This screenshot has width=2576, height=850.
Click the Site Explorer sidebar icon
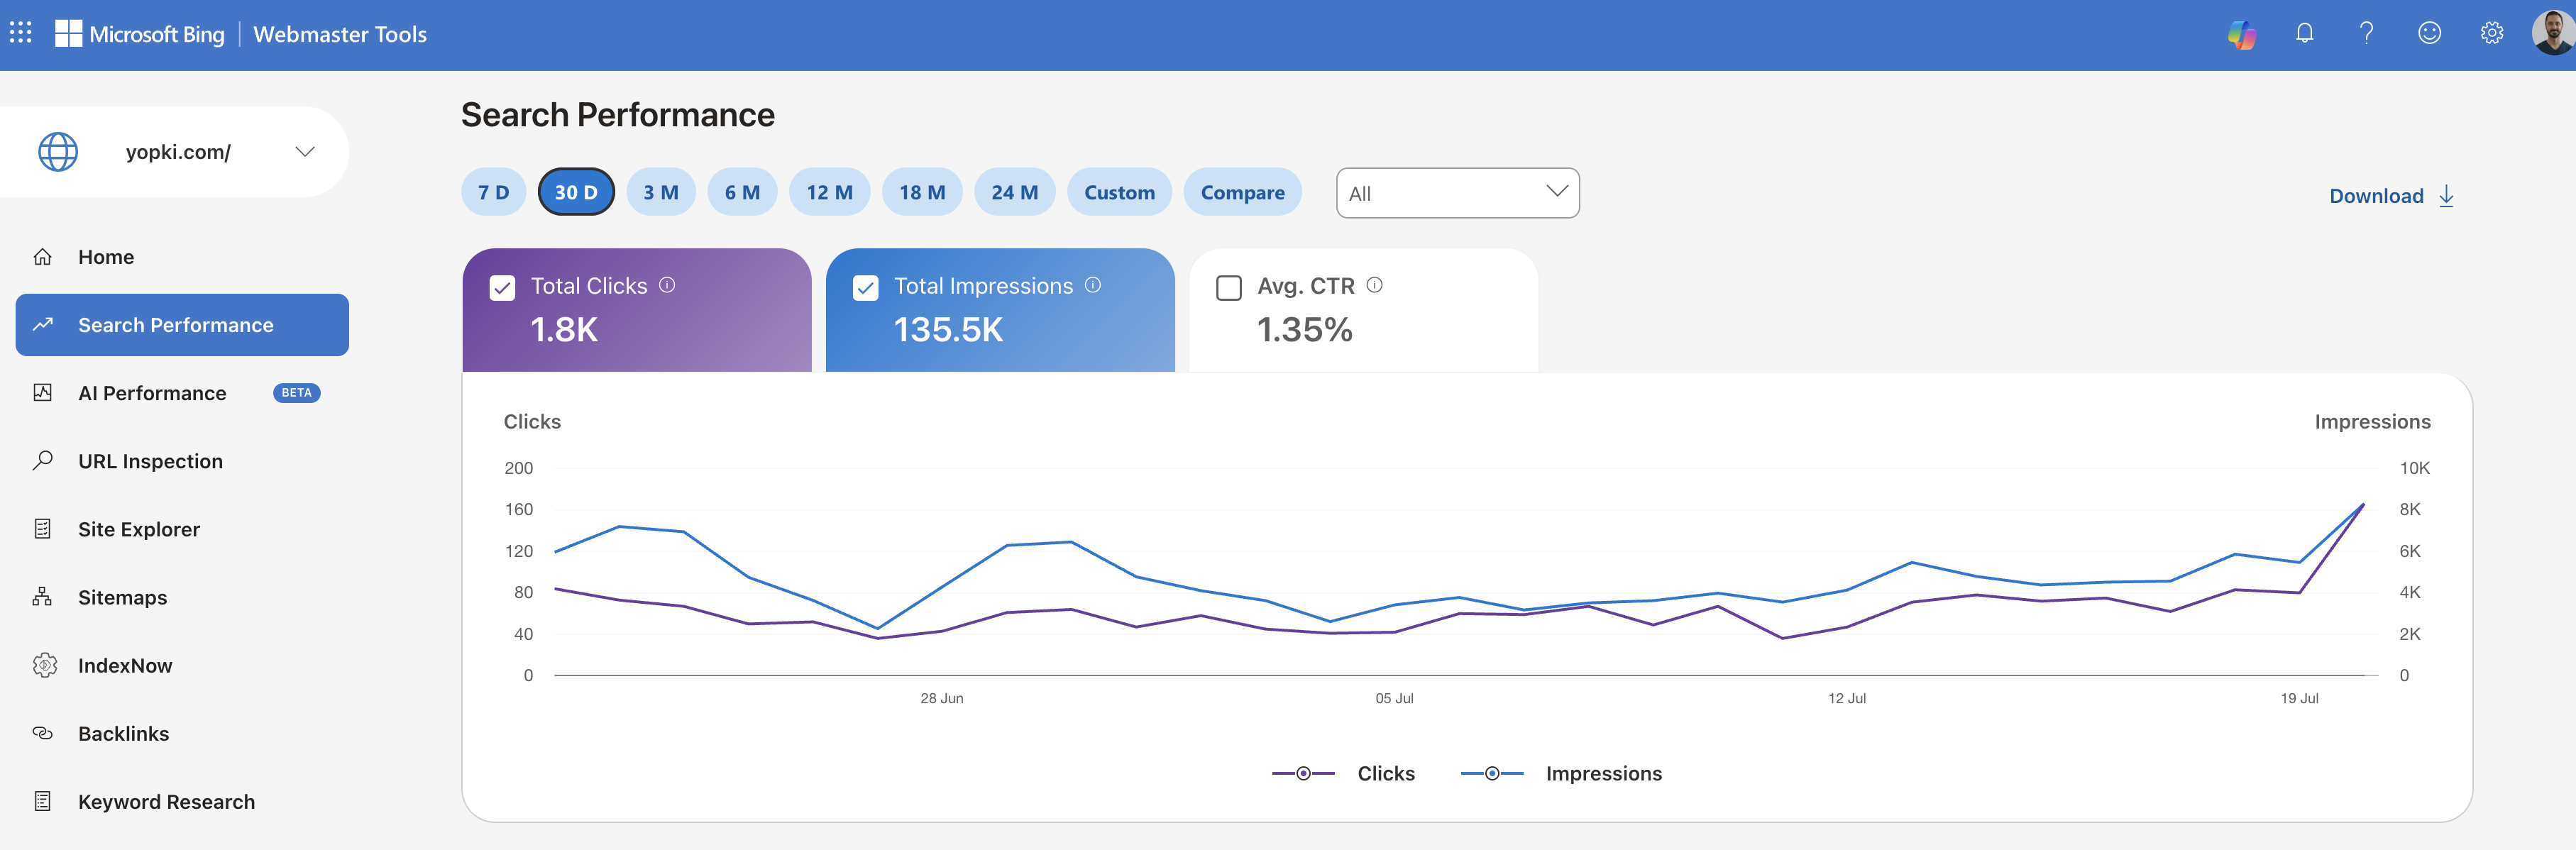(x=42, y=529)
